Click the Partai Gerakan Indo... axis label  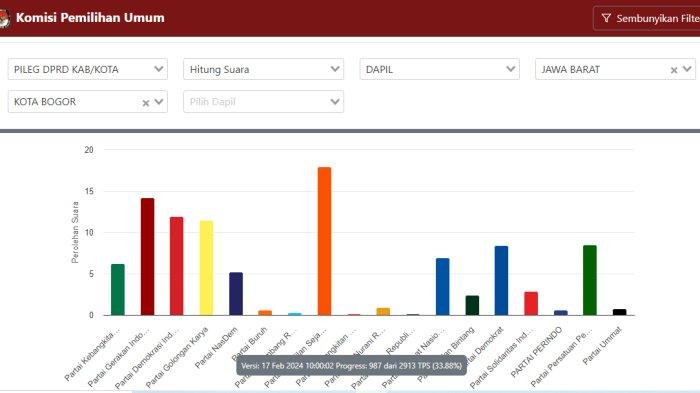coord(119,357)
